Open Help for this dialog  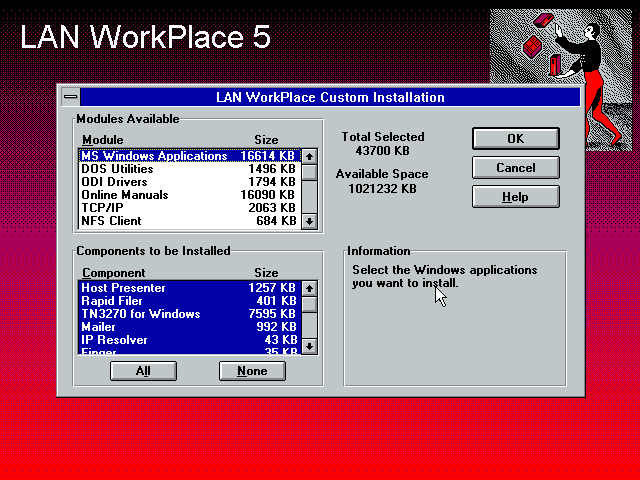click(x=516, y=197)
